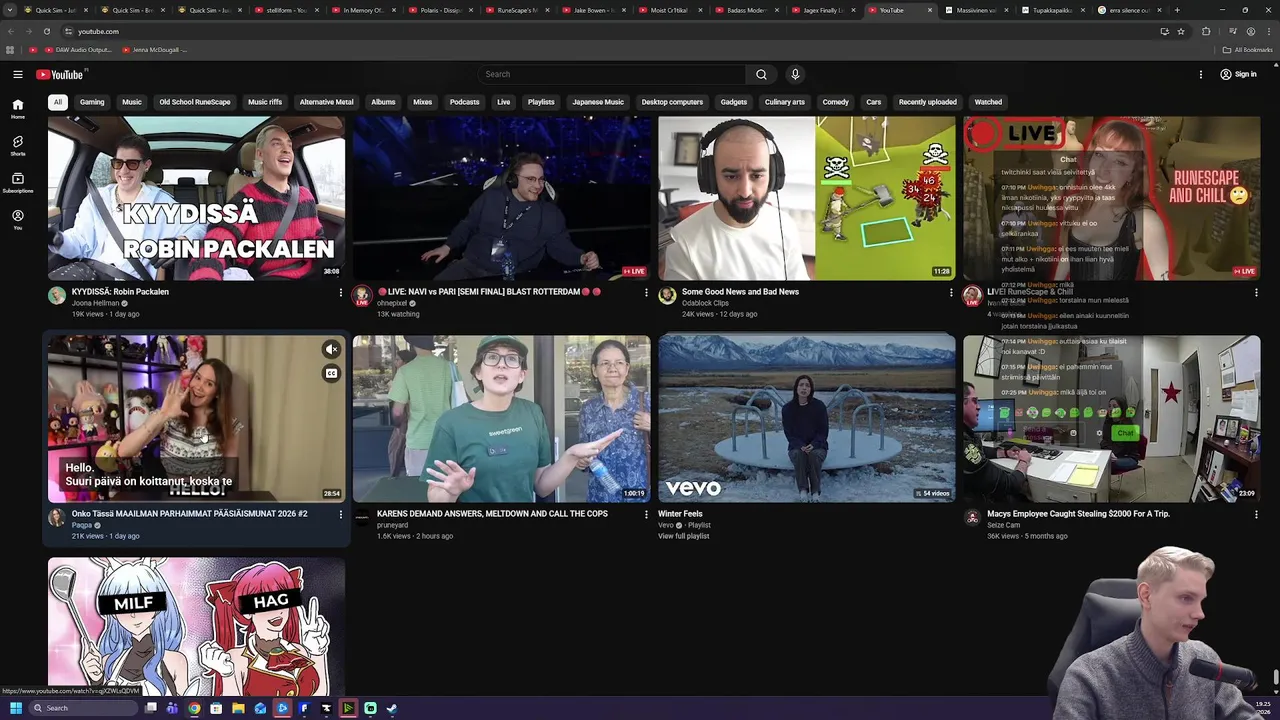Open more options for KYYDISSÄ: Robin Packalen
The image size is (1280, 720).
click(340, 293)
